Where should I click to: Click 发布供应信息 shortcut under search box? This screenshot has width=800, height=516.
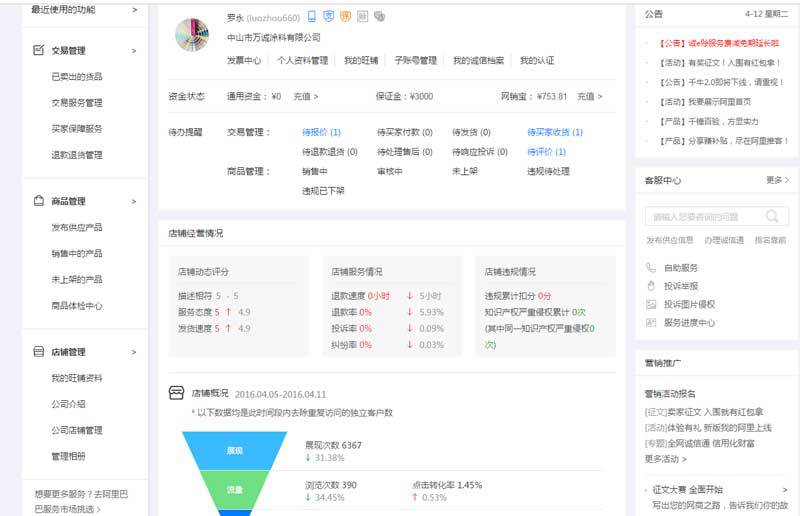click(x=670, y=240)
